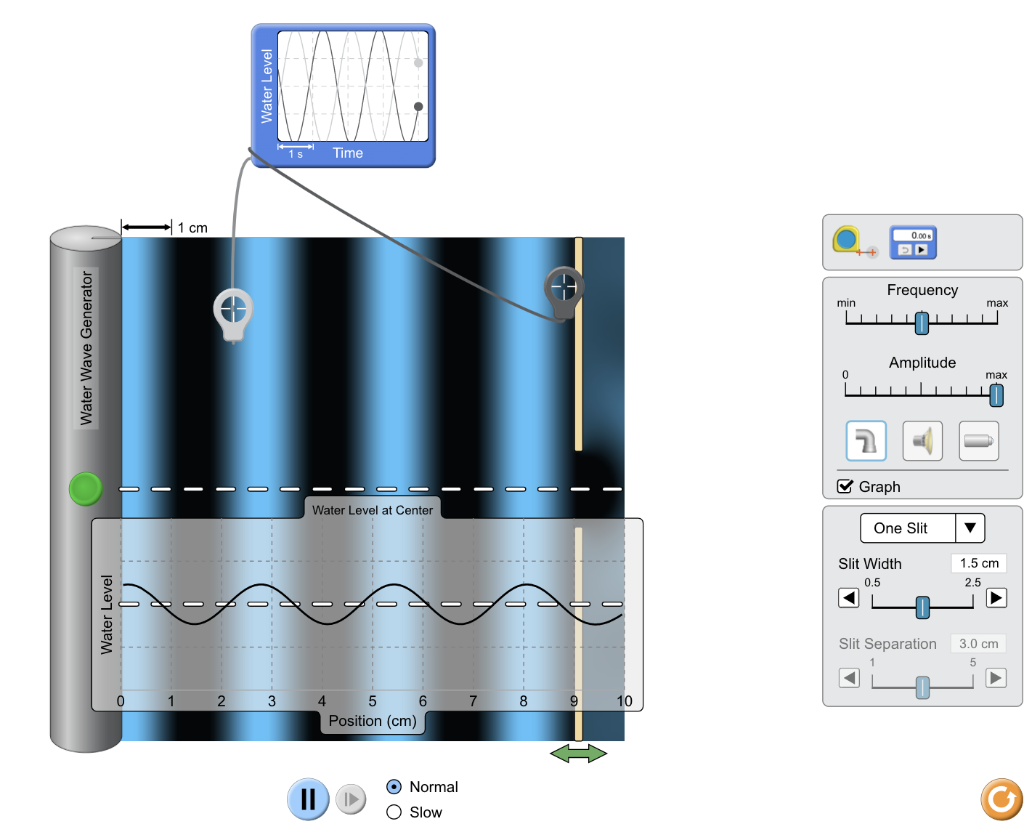Click the left stepper to decrease Slit Width
This screenshot has width=1024, height=840.
(x=849, y=598)
